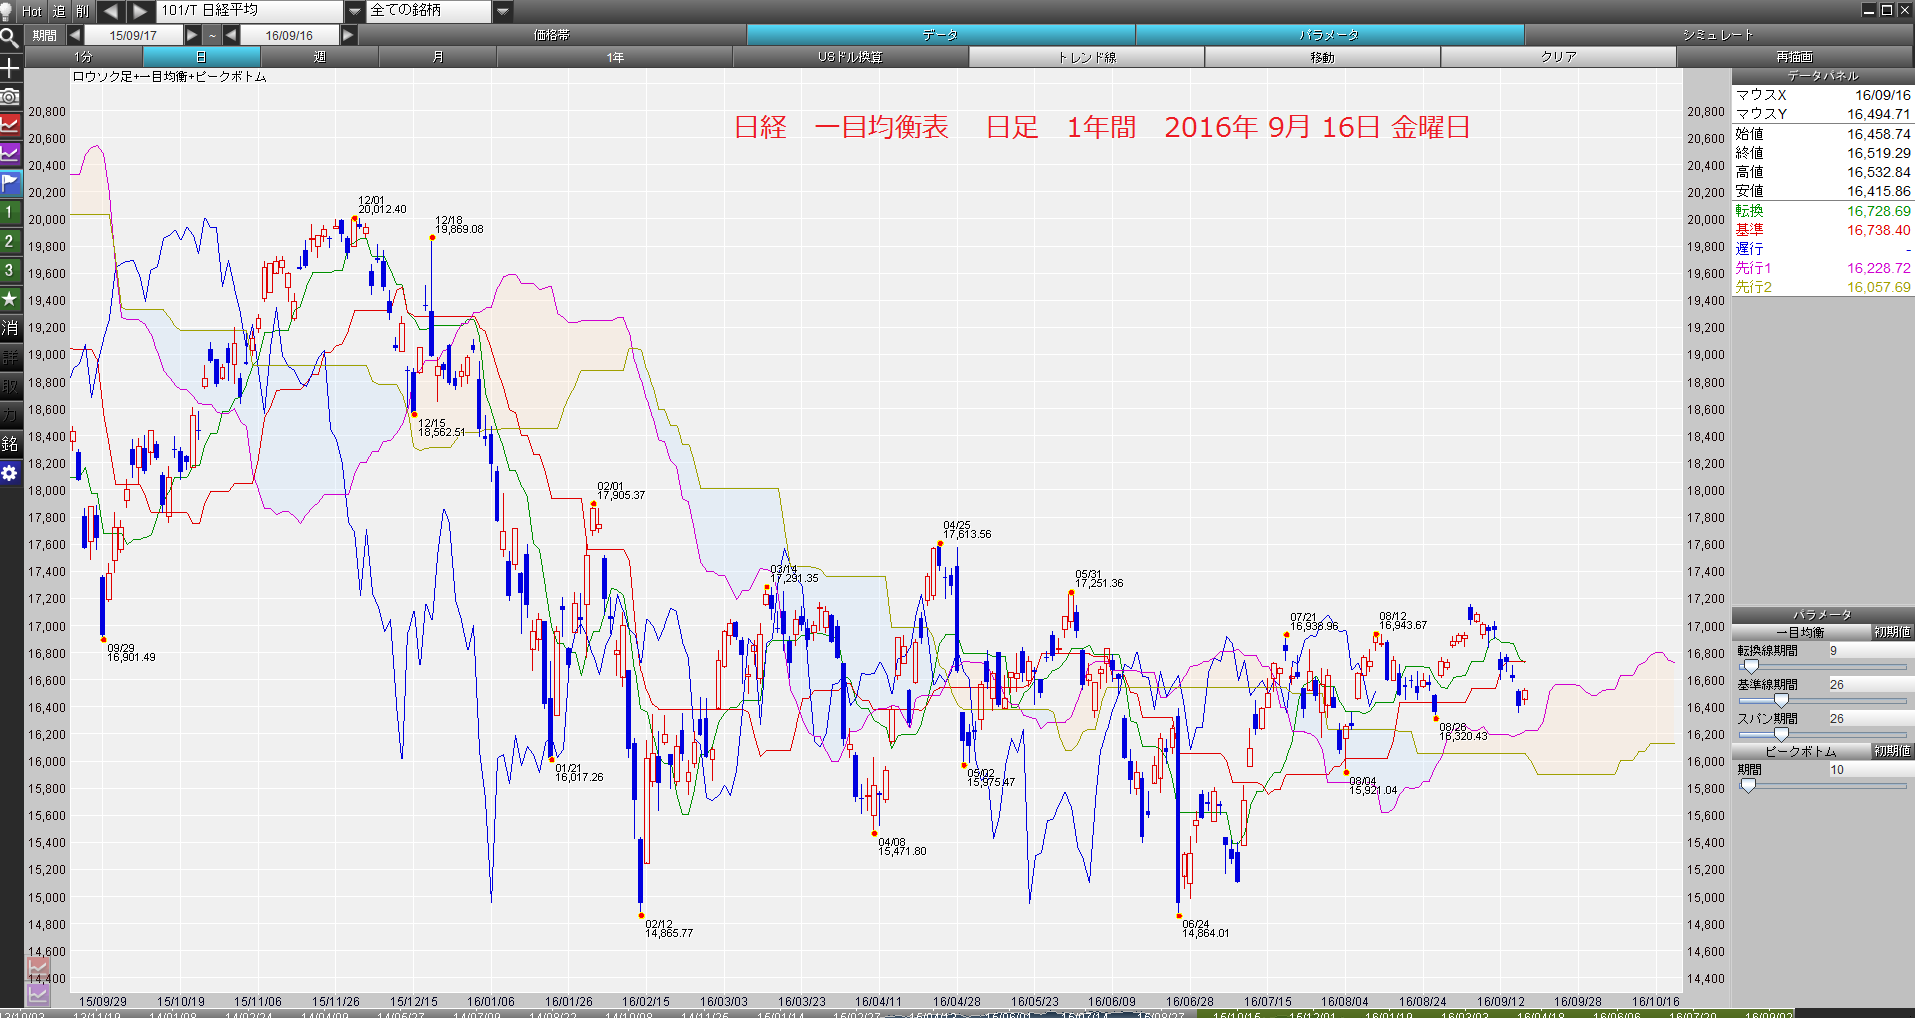Click the blue flag icon
This screenshot has height=1018, width=1915.
pos(10,183)
